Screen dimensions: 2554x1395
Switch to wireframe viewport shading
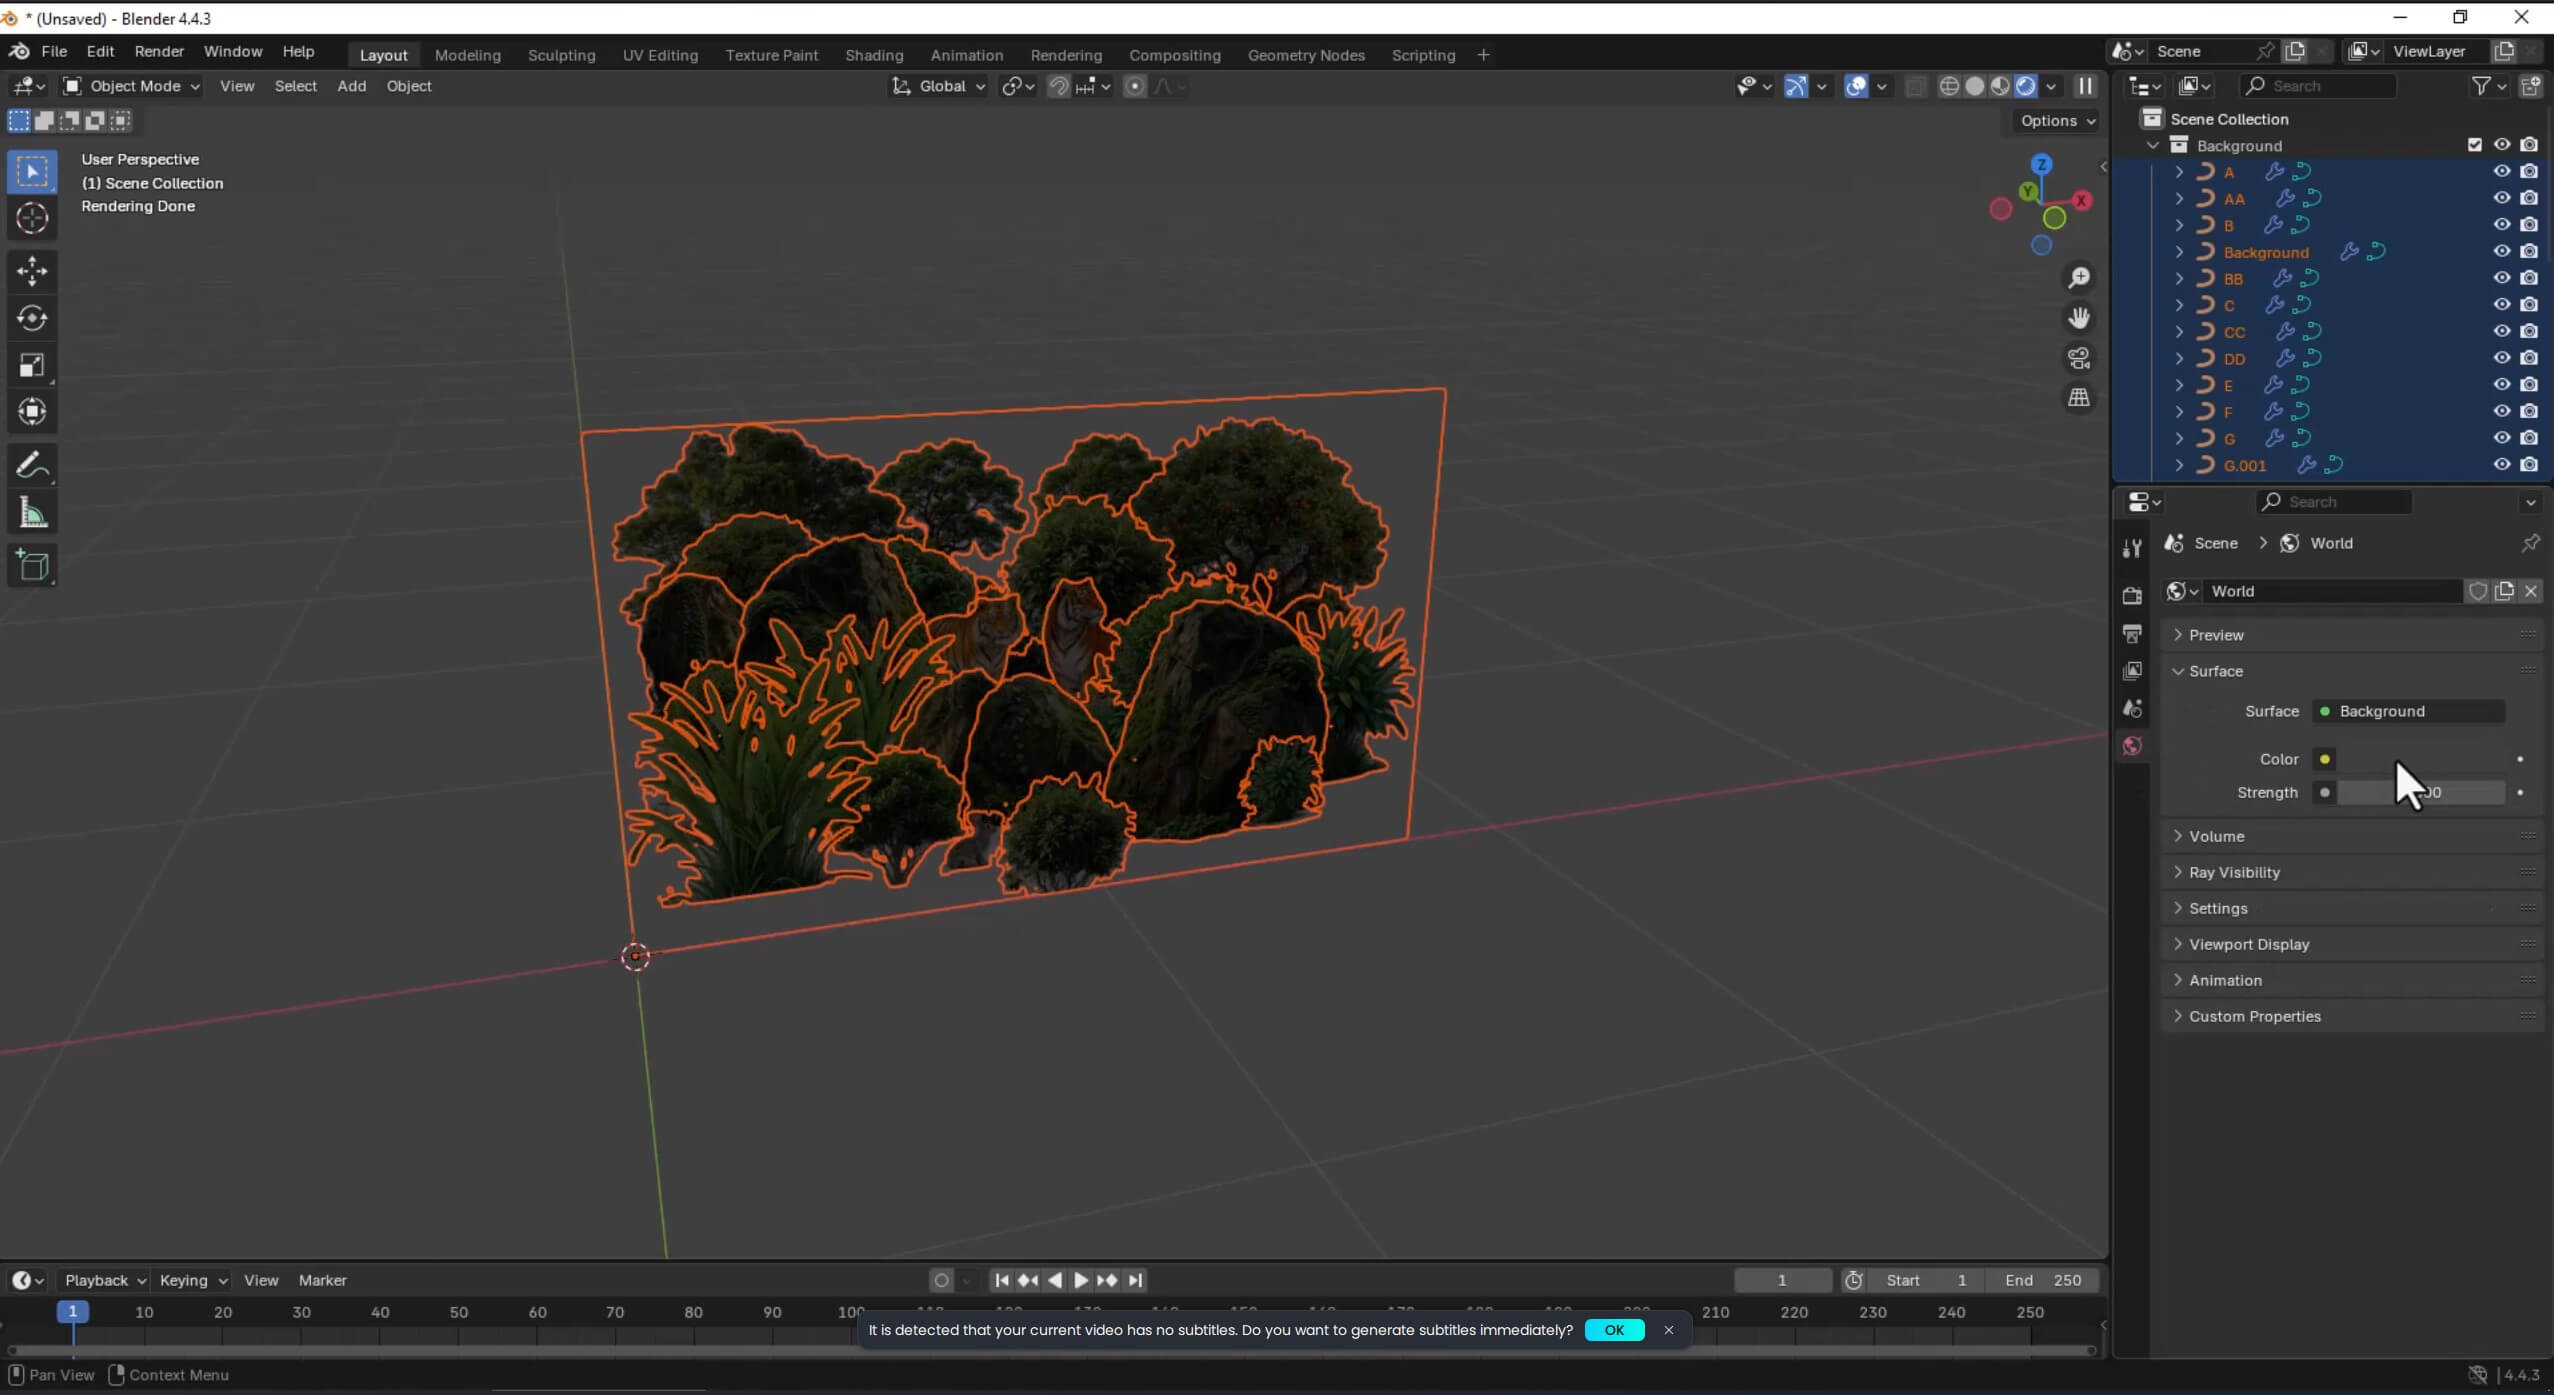[x=1949, y=86]
